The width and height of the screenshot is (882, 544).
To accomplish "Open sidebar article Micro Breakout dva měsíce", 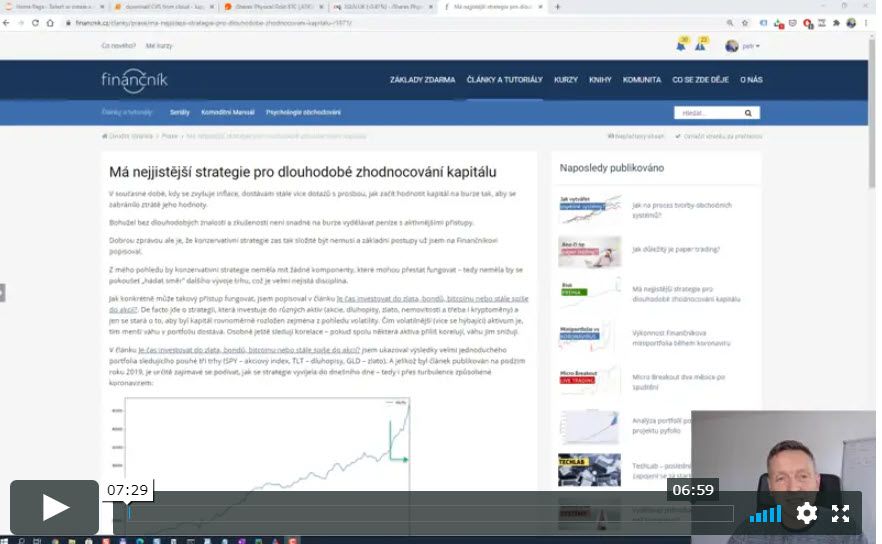I will tap(678, 382).
